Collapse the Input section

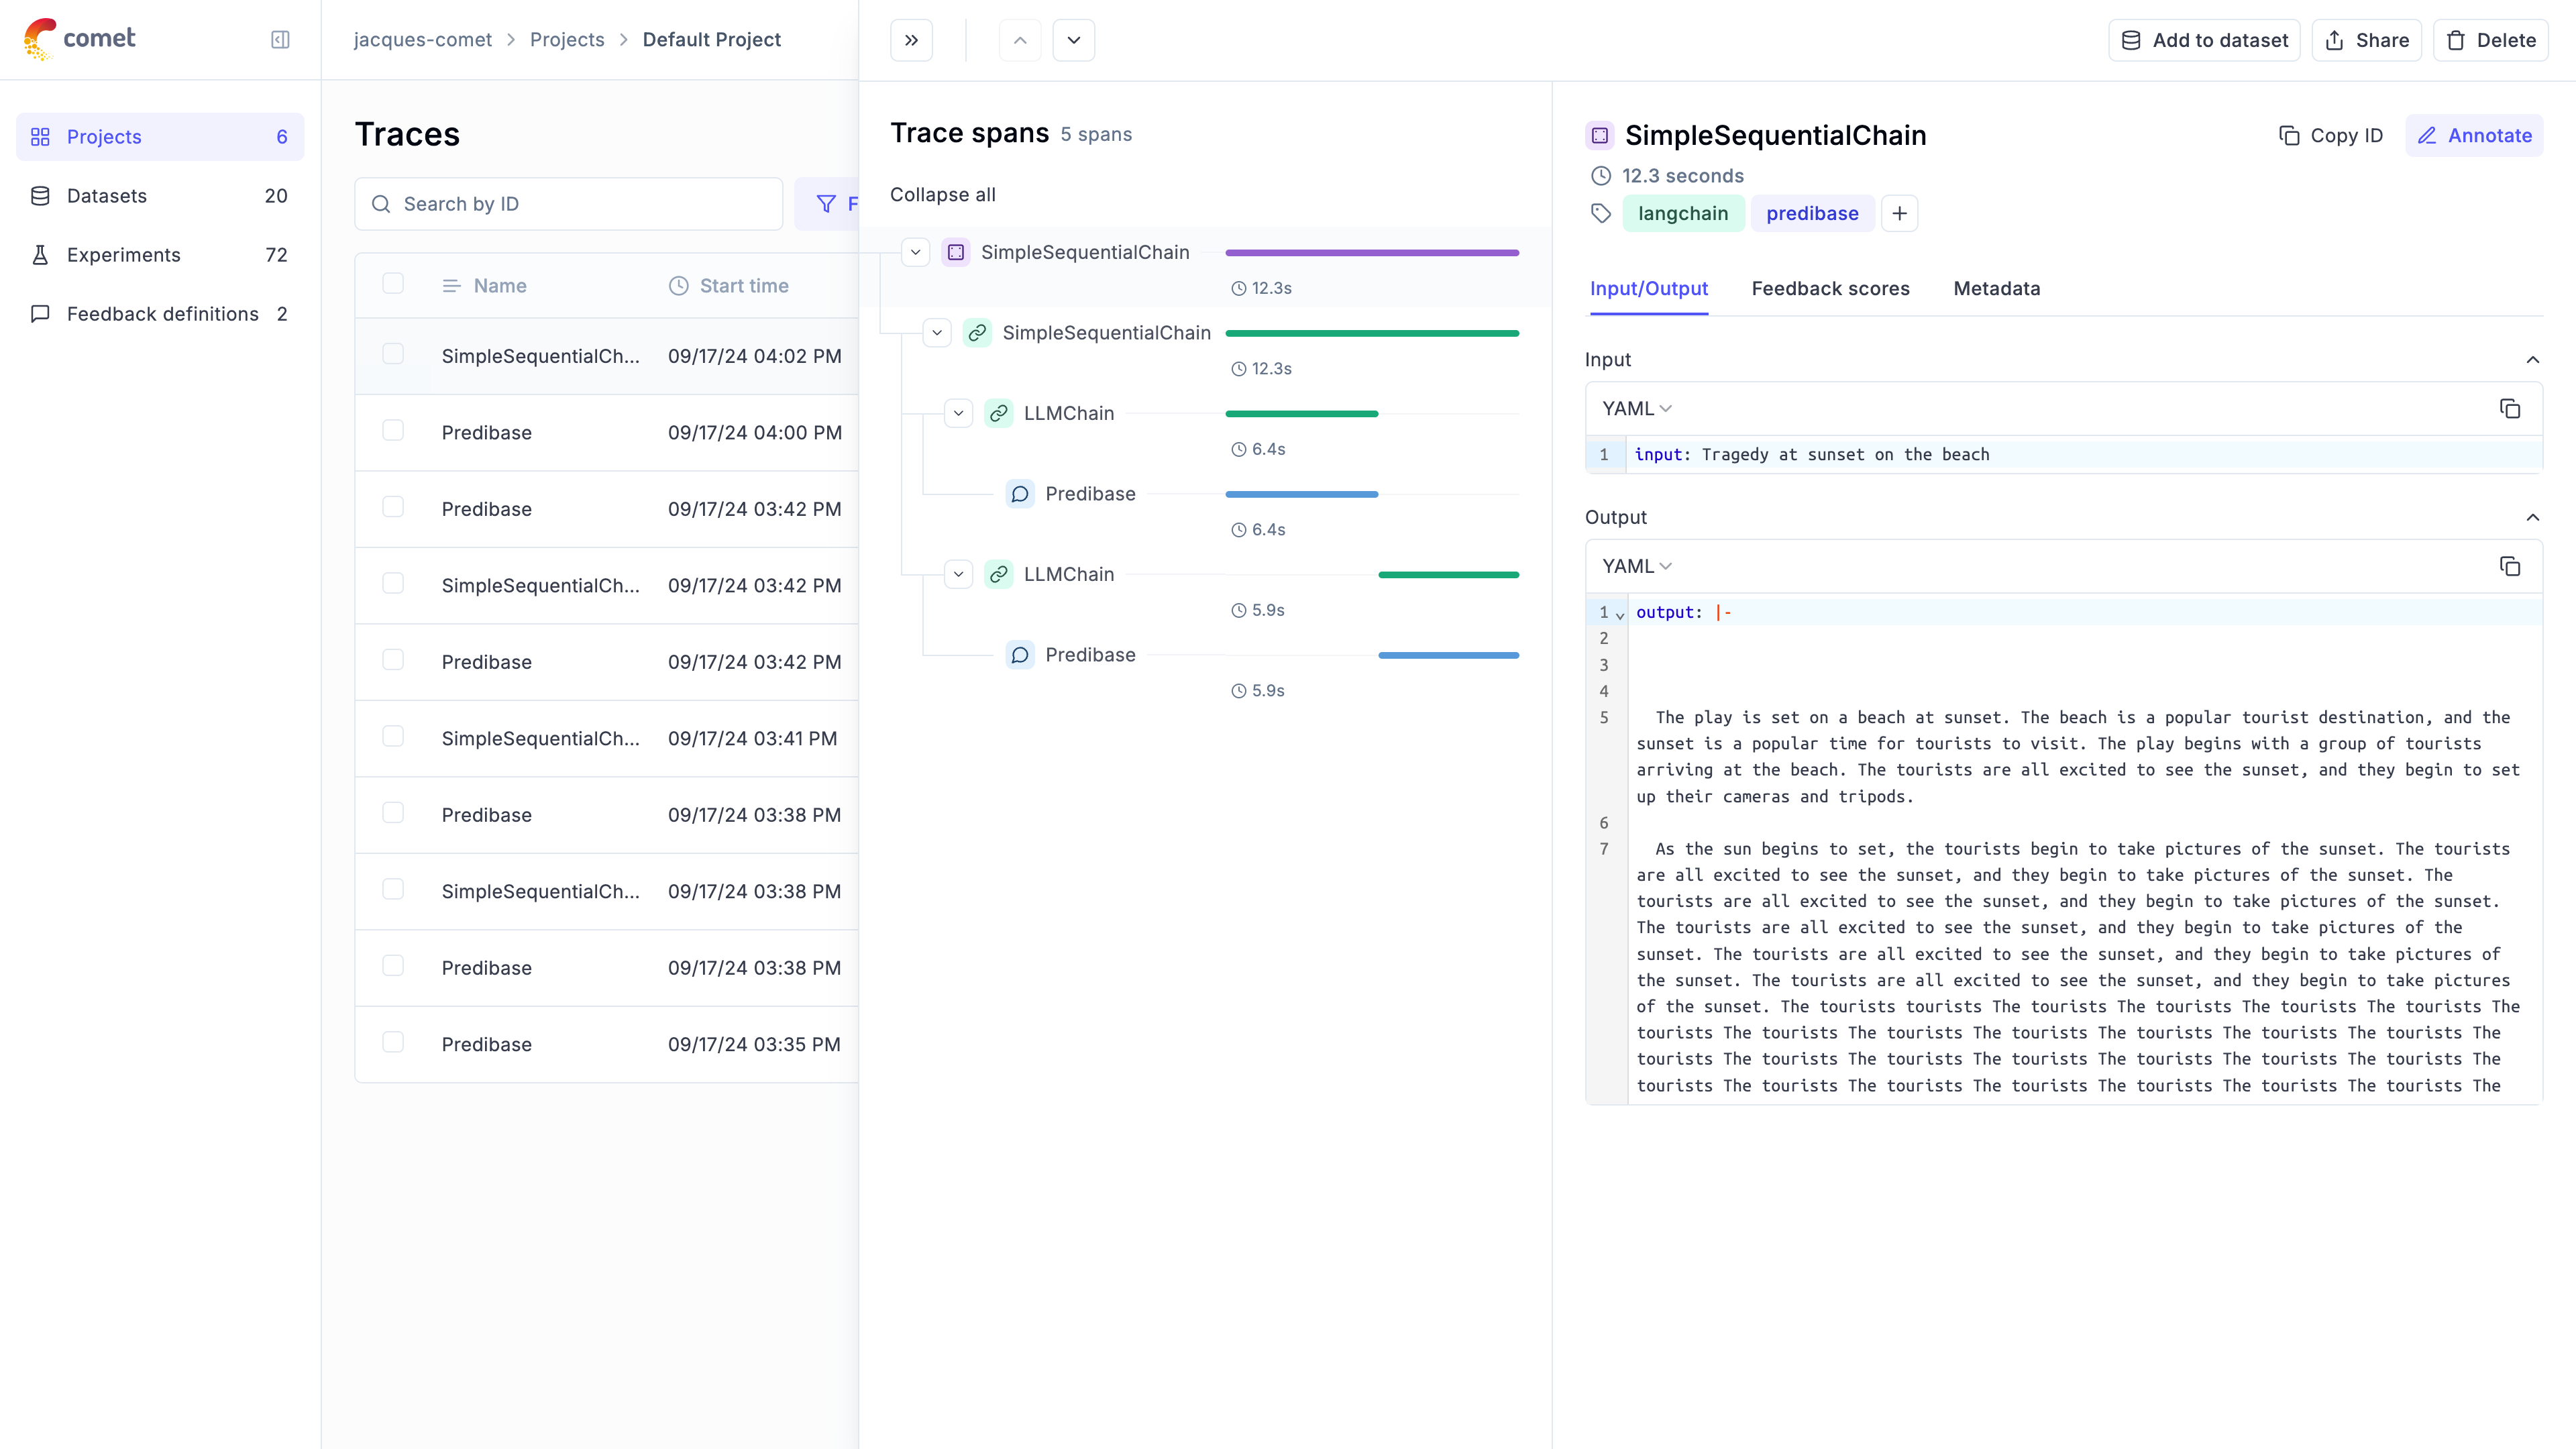pos(2533,360)
